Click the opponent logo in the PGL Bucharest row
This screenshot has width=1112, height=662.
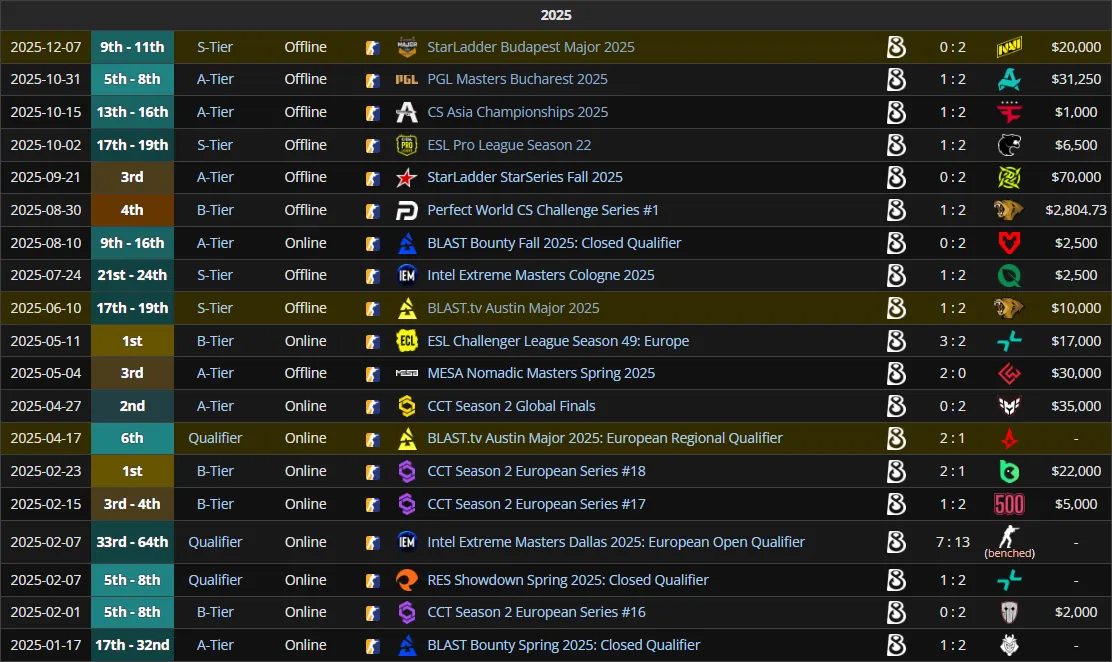click(1009, 79)
